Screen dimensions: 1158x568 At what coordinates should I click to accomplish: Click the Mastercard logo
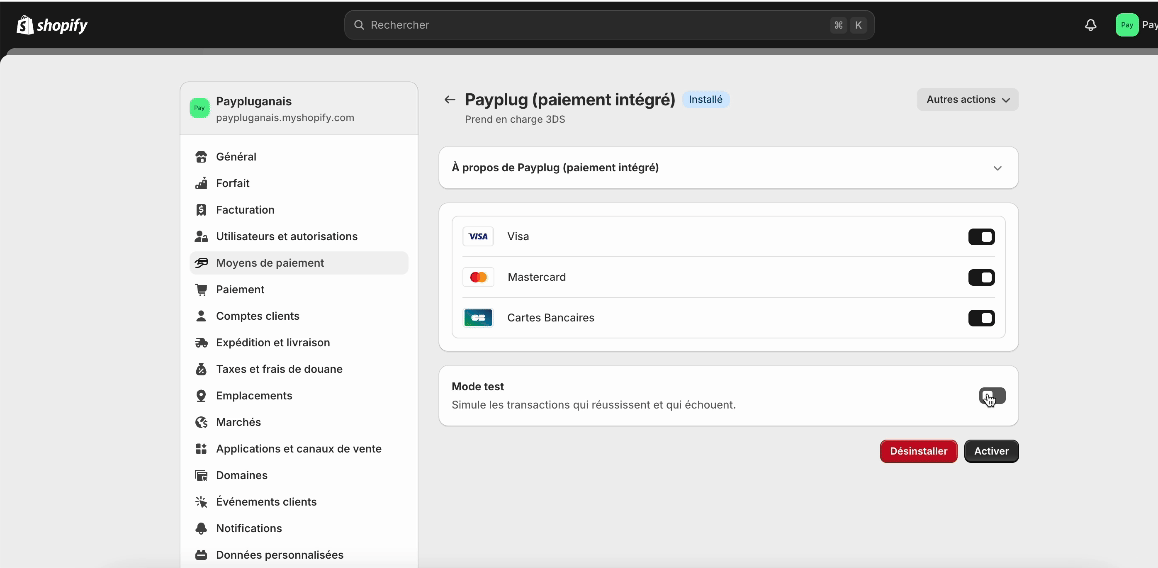coord(478,277)
